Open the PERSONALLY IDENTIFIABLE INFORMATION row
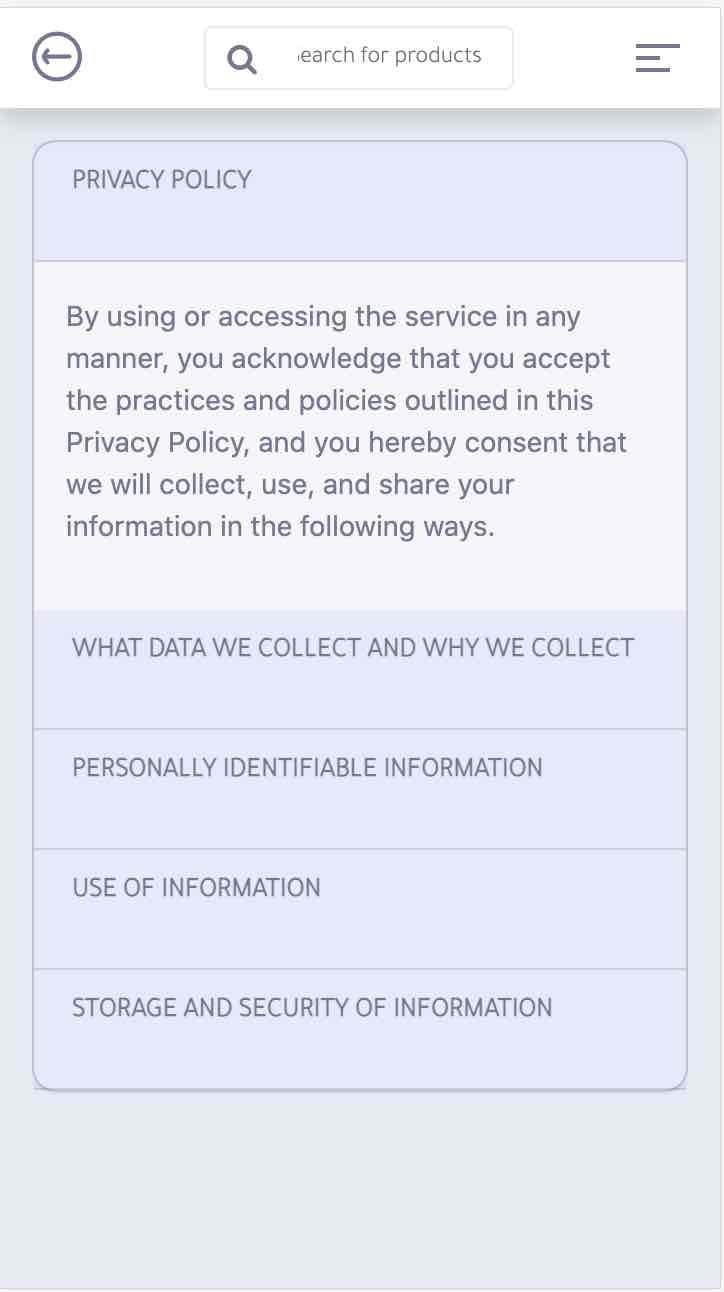 pyautogui.click(x=307, y=768)
